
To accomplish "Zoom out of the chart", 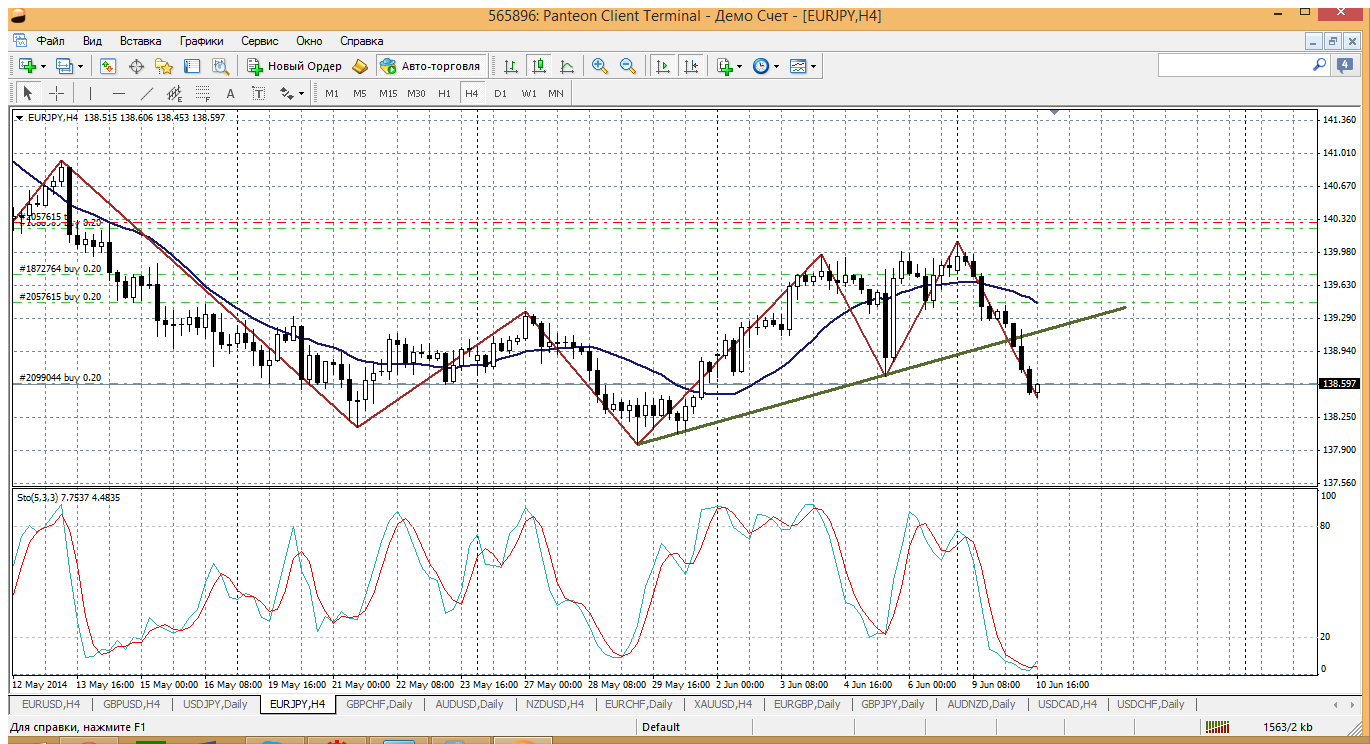I will pyautogui.click(x=628, y=66).
